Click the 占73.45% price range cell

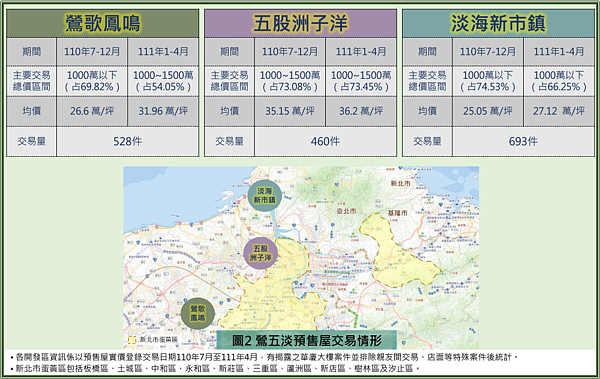[x=361, y=81]
